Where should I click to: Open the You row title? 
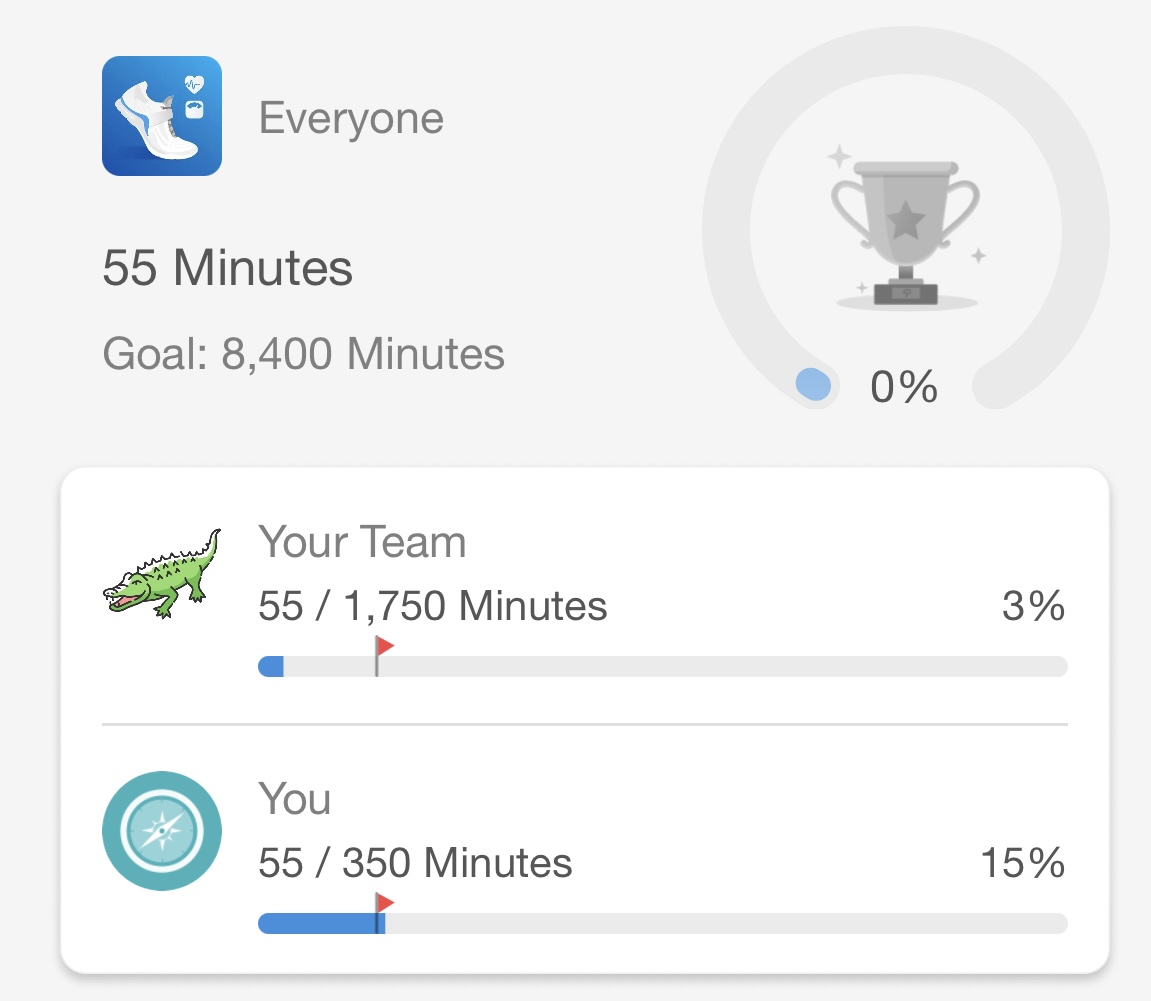(294, 798)
